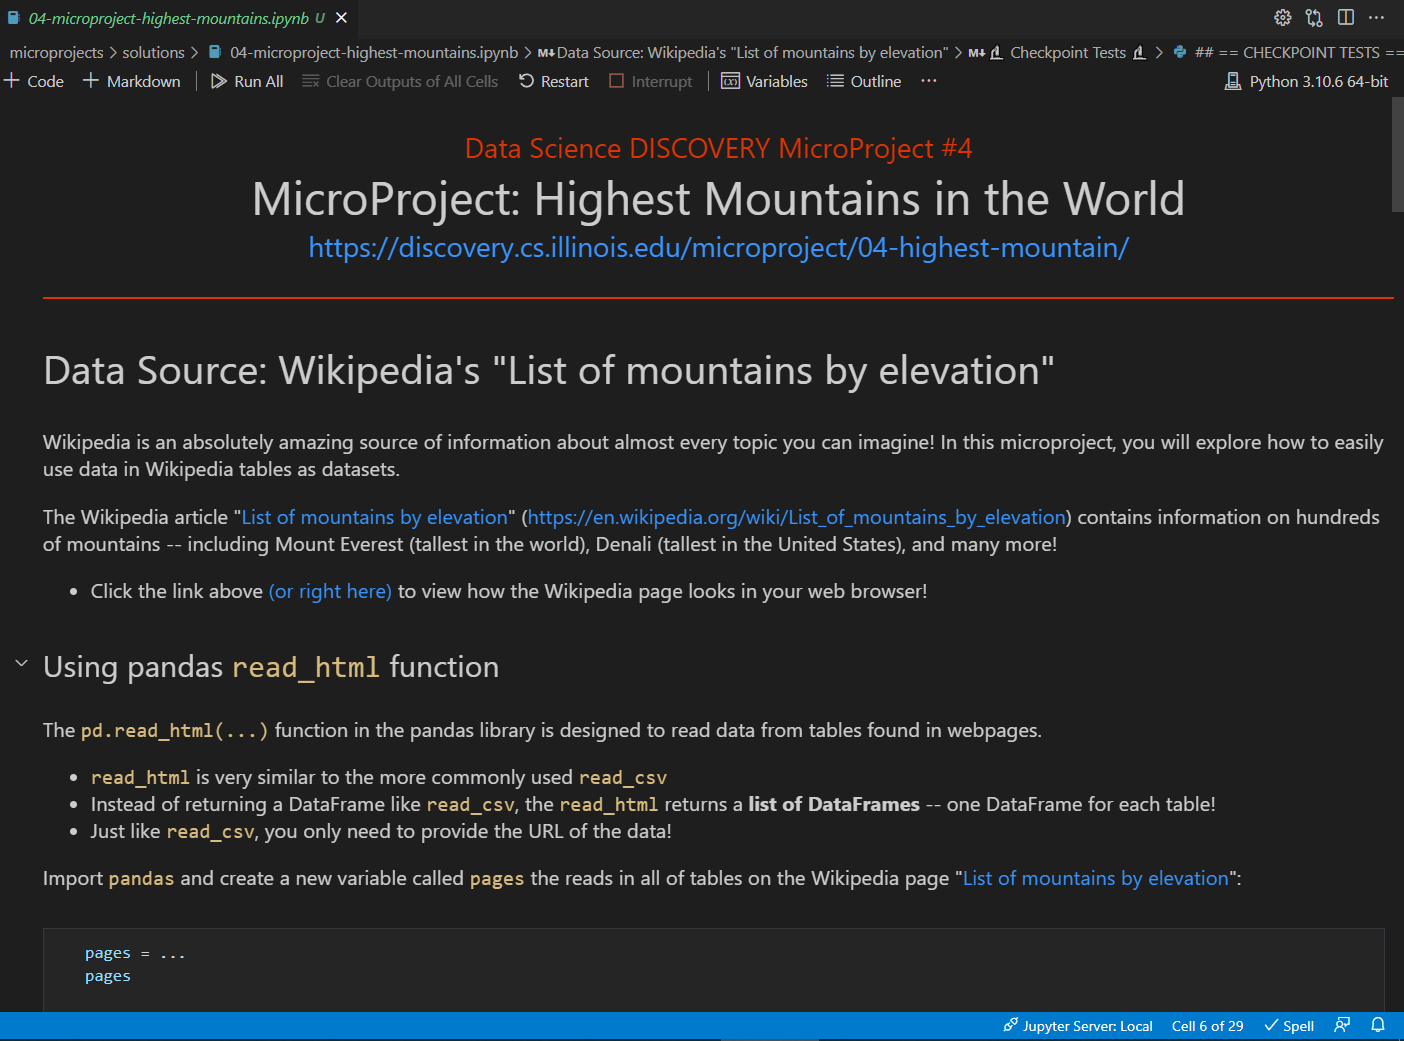1404x1041 pixels.
Task: Collapse the 'Using pandas read_html function' section
Action: click(x=21, y=664)
